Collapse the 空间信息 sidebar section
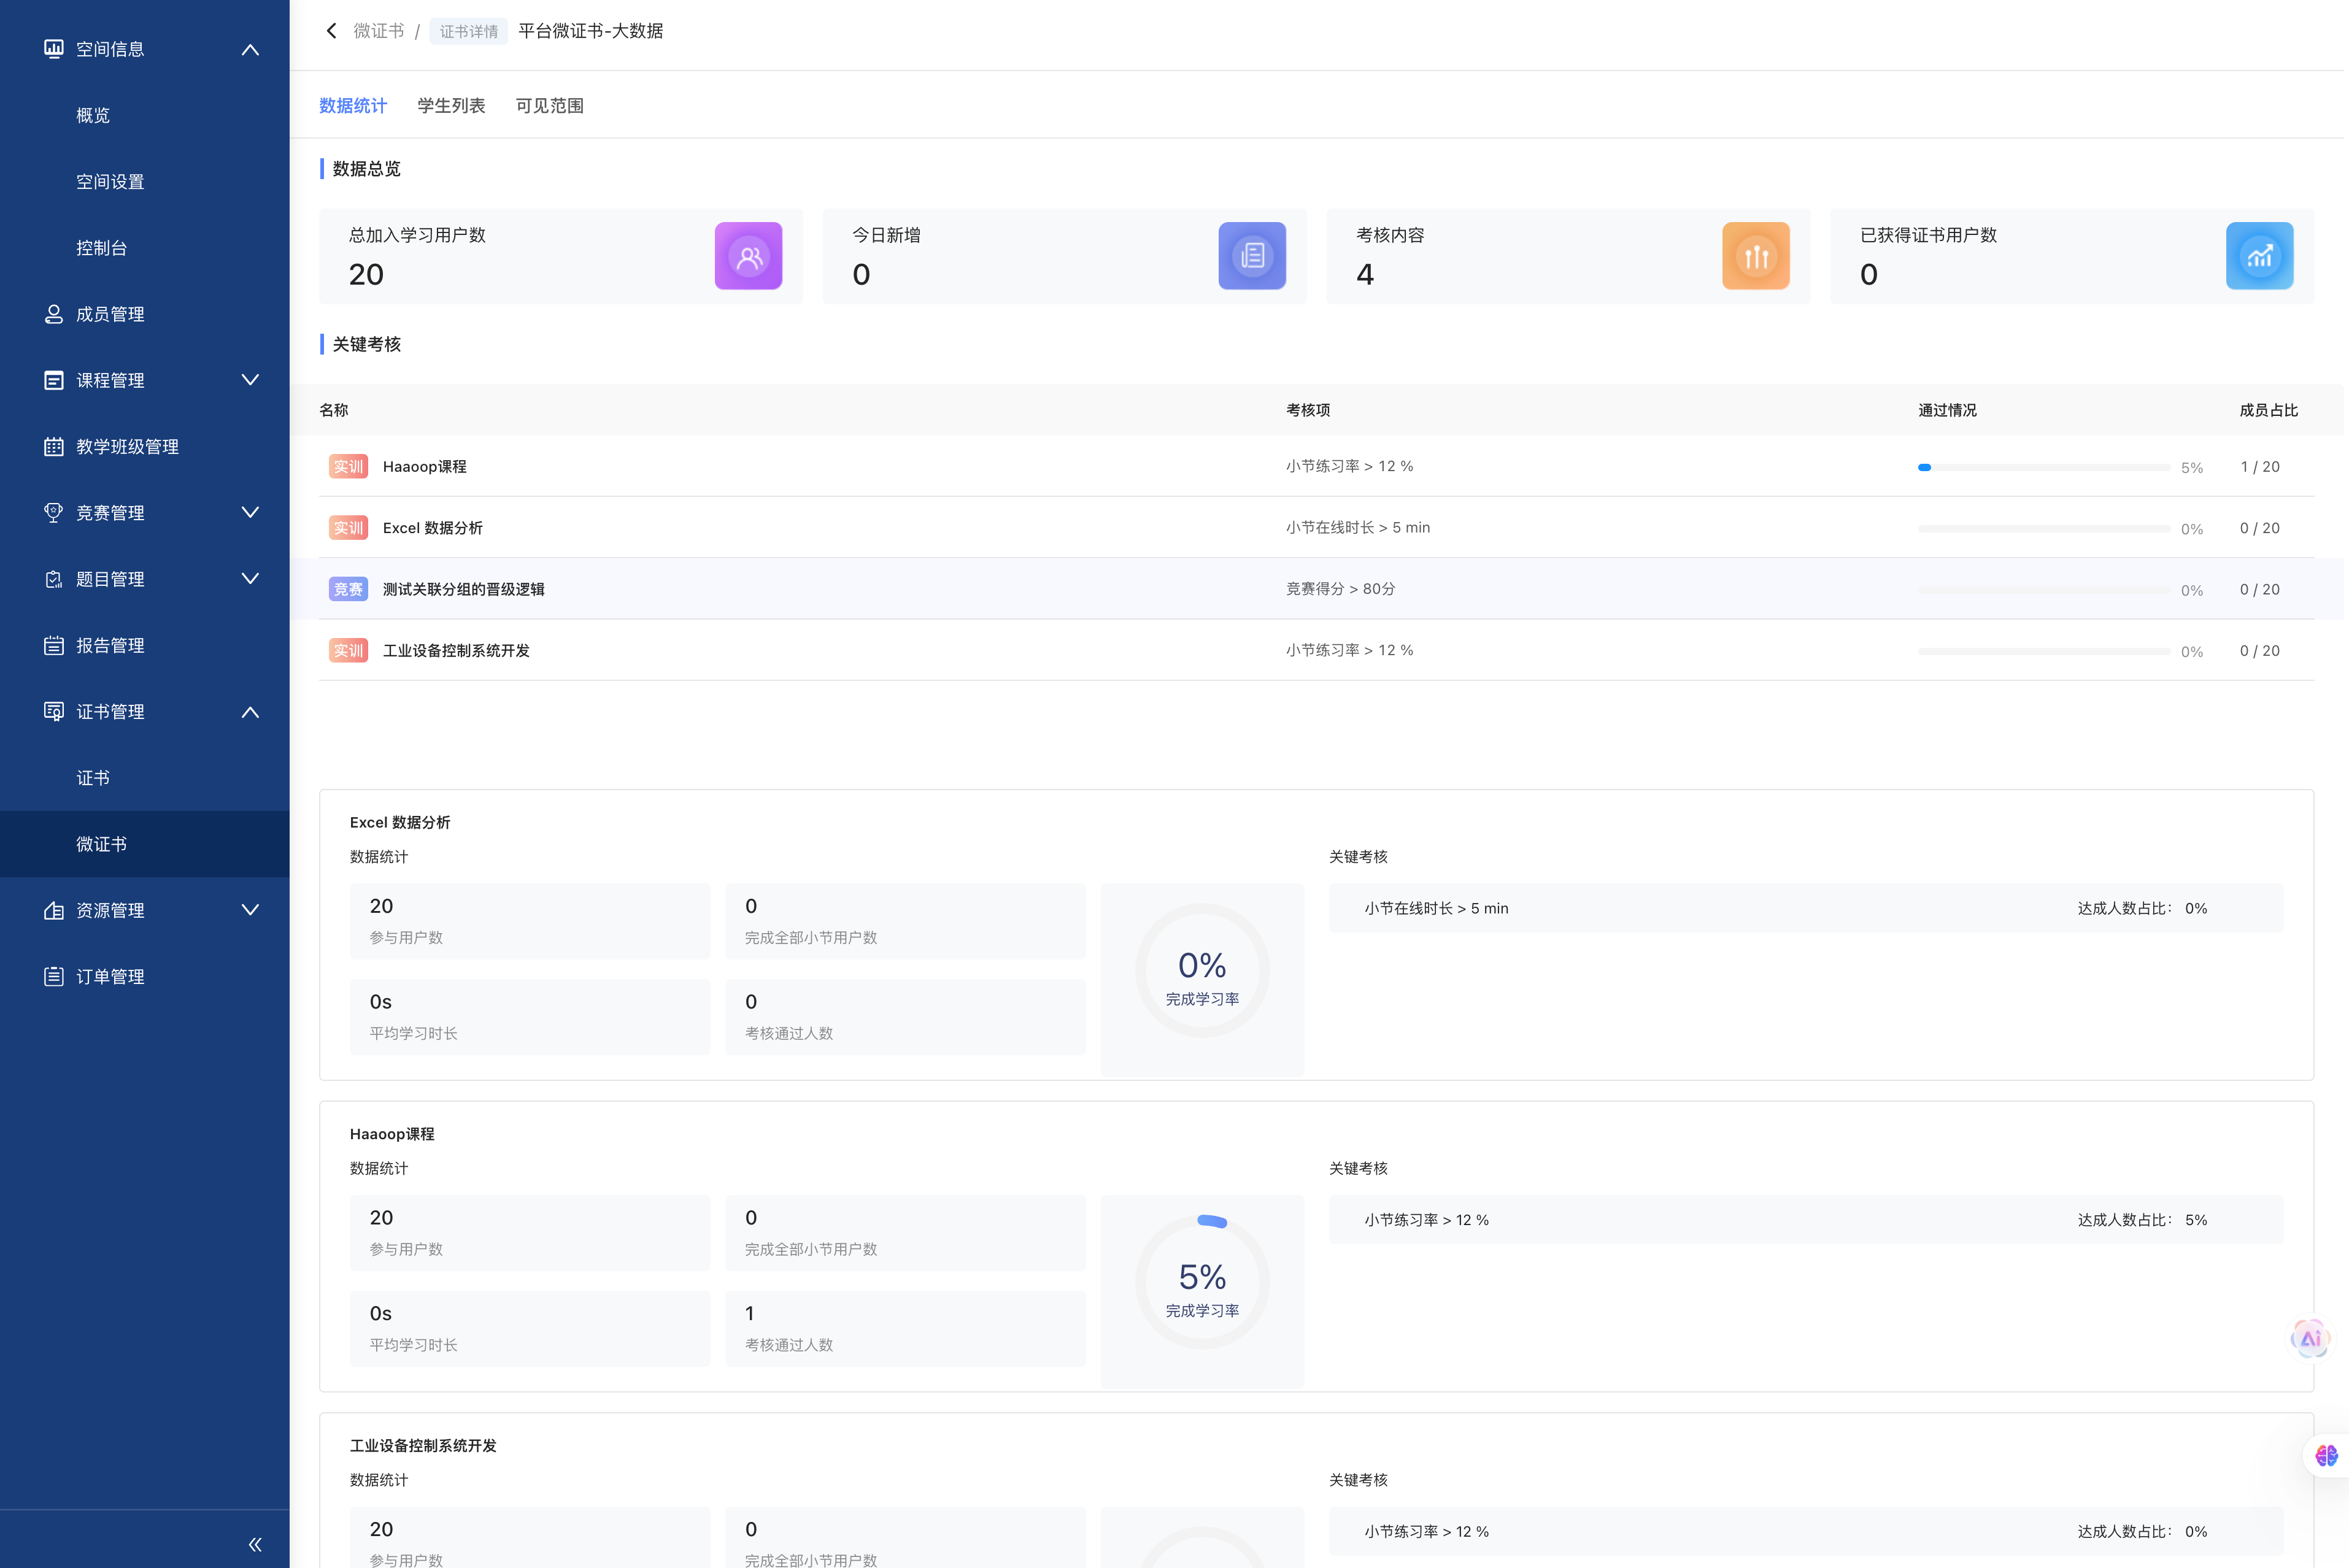This screenshot has width=2349, height=1568. pos(250,49)
